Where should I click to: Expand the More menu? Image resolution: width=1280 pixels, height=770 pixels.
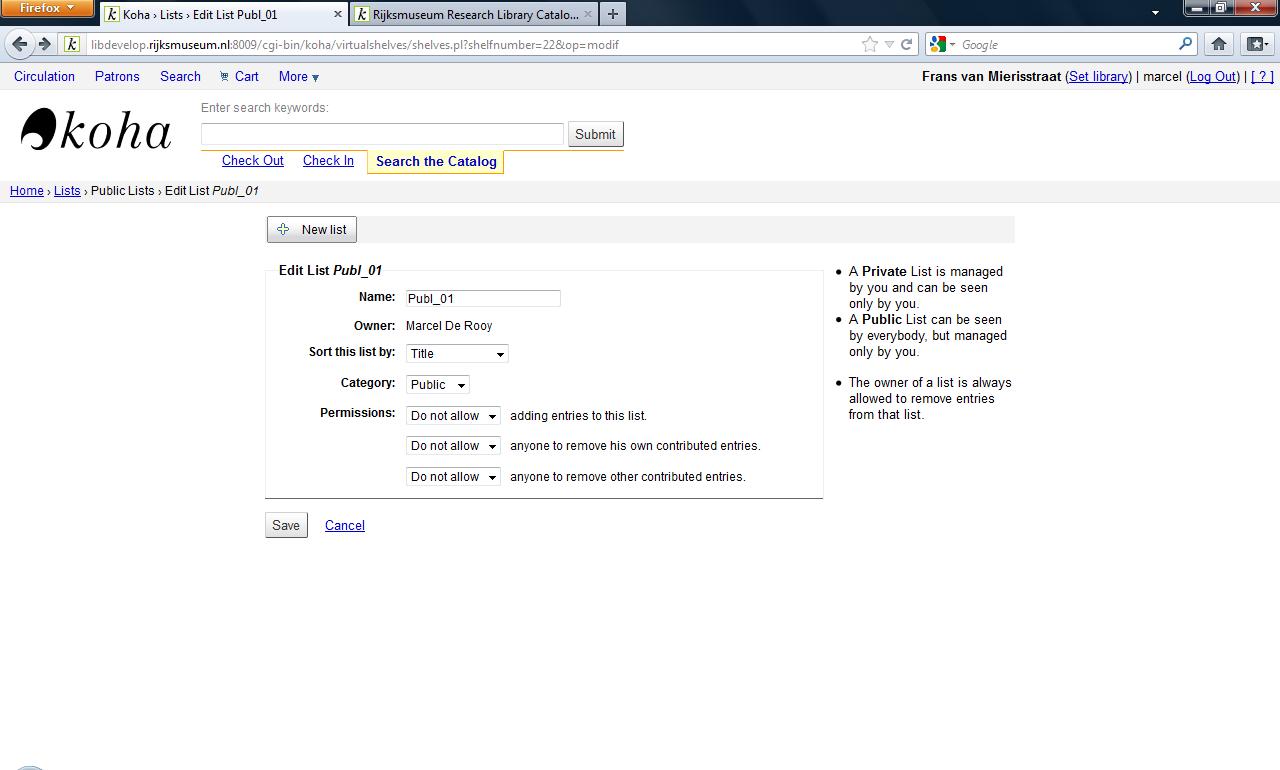coord(298,76)
